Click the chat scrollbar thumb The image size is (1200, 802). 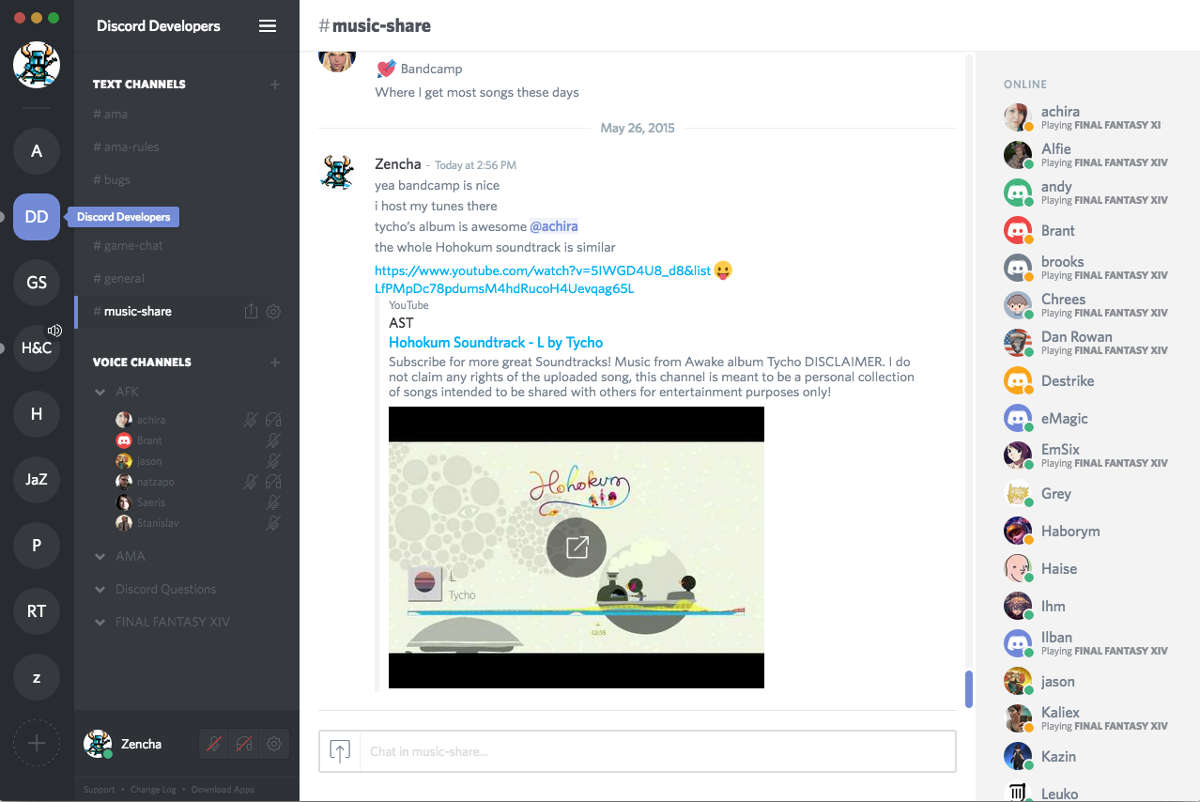pyautogui.click(x=968, y=689)
